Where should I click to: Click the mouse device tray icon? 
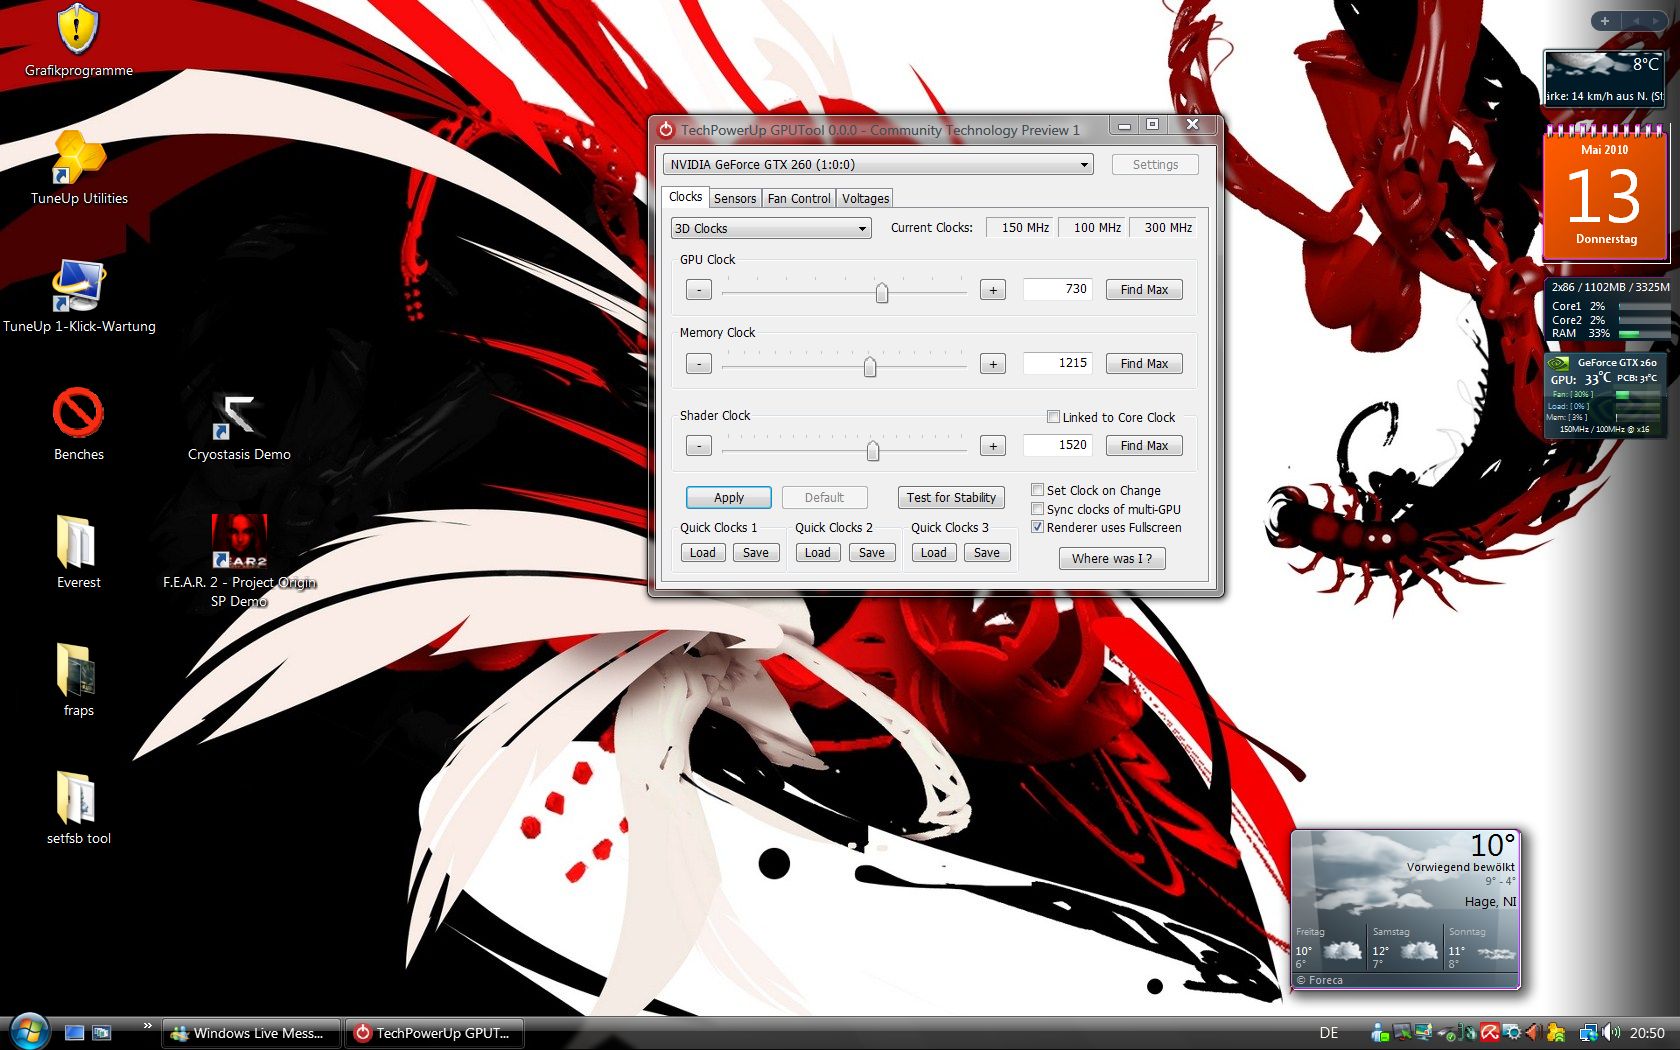point(1467,1033)
